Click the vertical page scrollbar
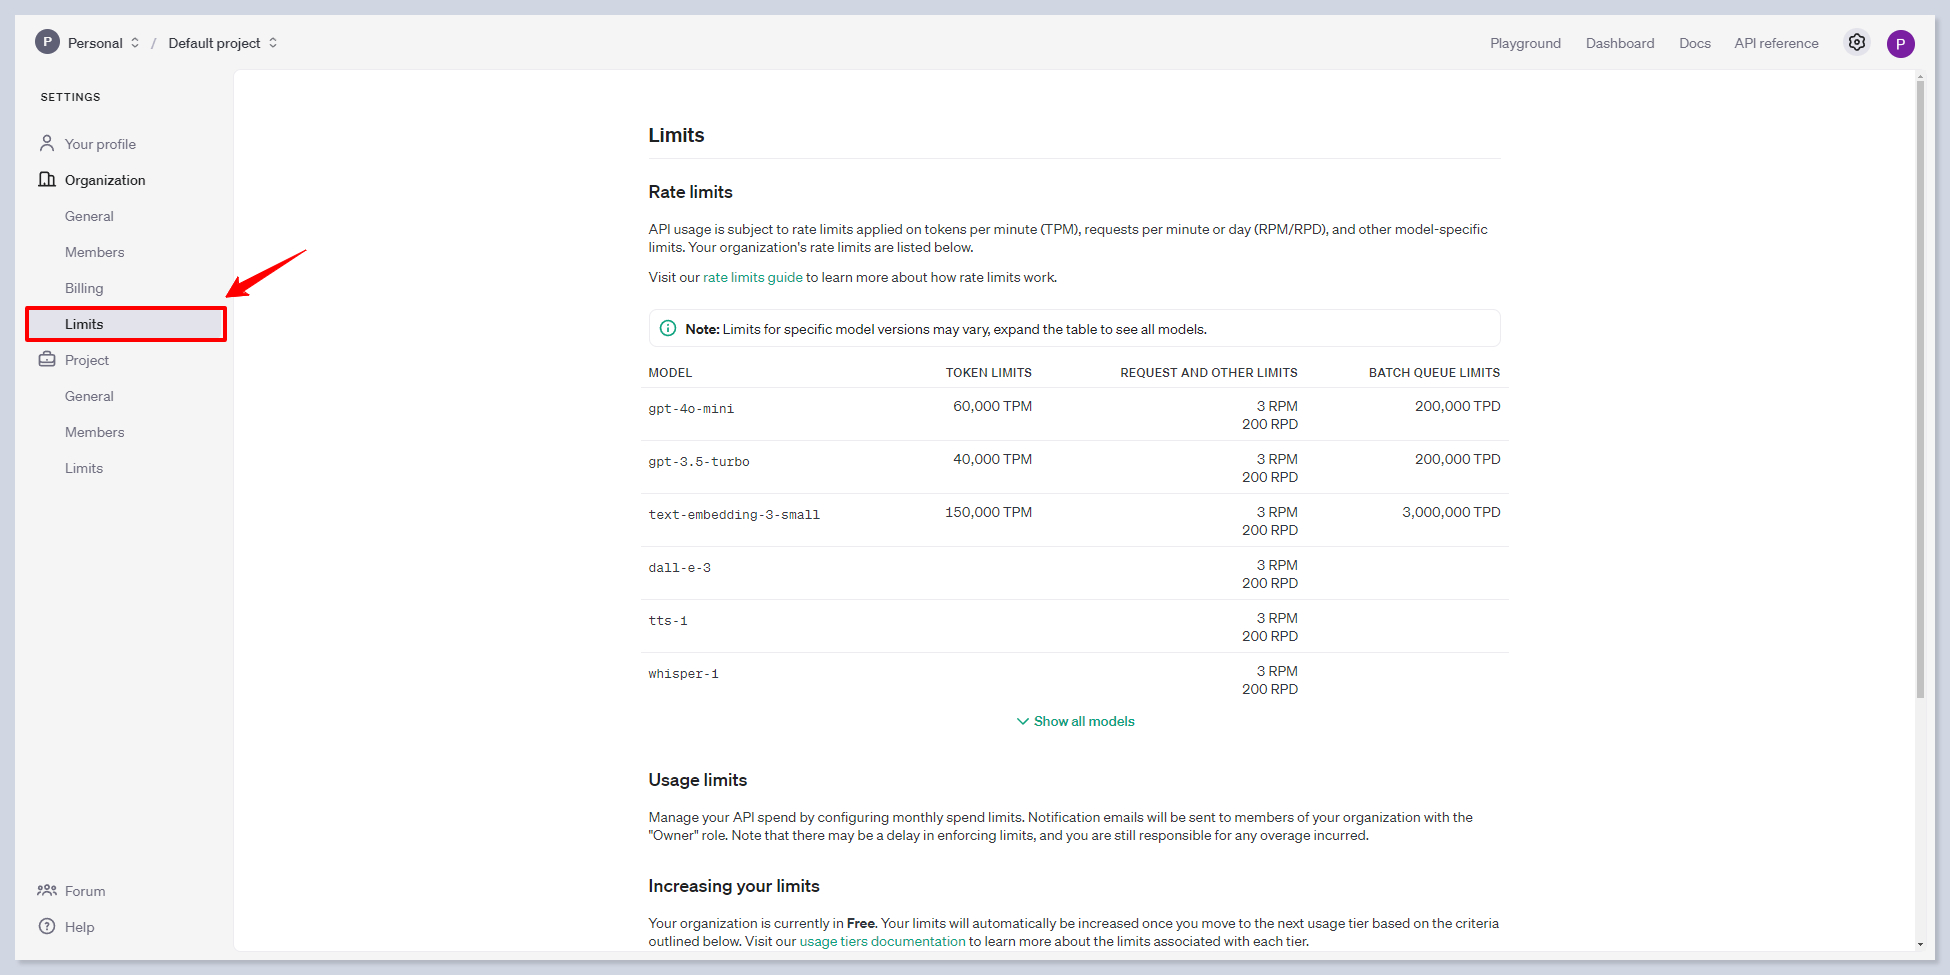The image size is (1950, 975). click(x=1920, y=390)
